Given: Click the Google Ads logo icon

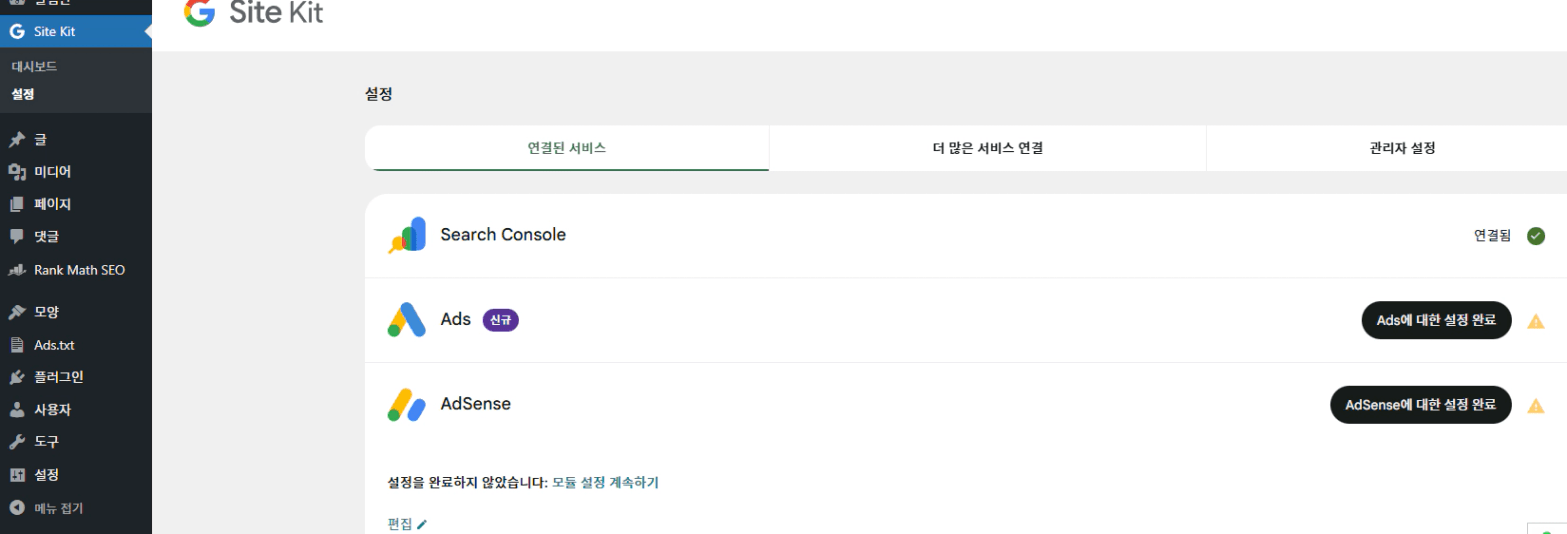Looking at the screenshot, I should pyautogui.click(x=407, y=320).
